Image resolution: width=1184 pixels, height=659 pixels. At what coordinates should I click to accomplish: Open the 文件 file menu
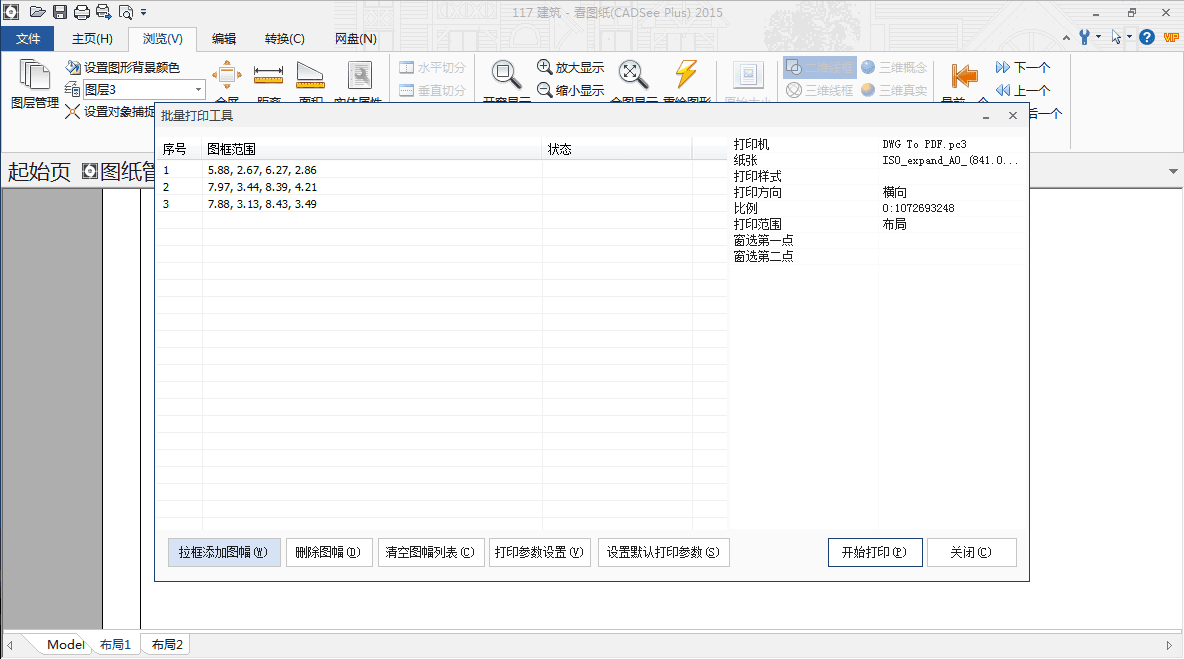tap(28, 39)
